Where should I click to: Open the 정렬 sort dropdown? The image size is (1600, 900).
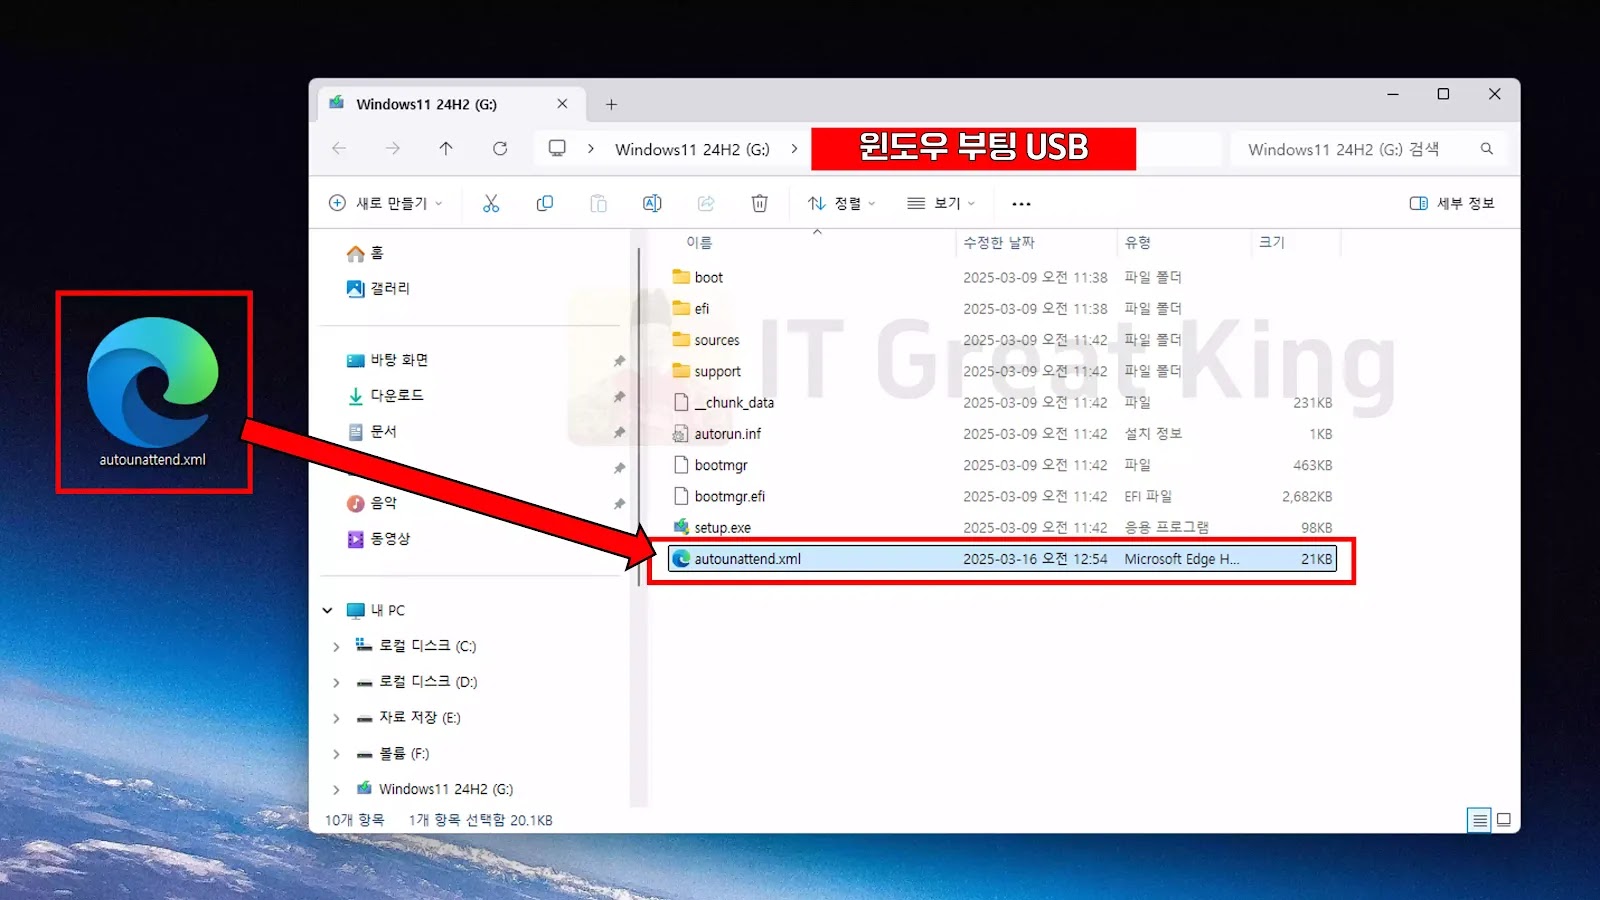click(842, 203)
